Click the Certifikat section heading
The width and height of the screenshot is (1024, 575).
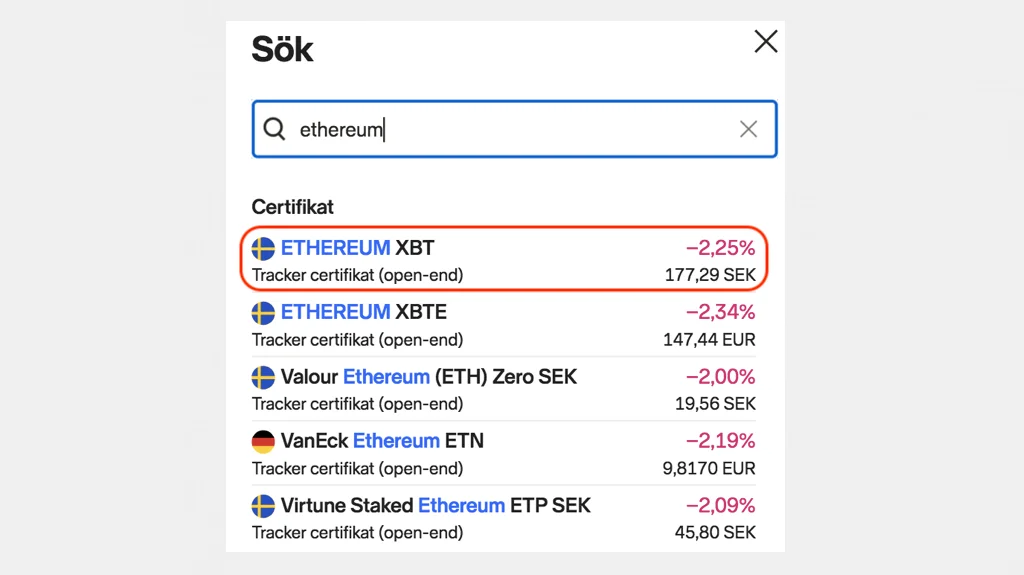tap(293, 207)
